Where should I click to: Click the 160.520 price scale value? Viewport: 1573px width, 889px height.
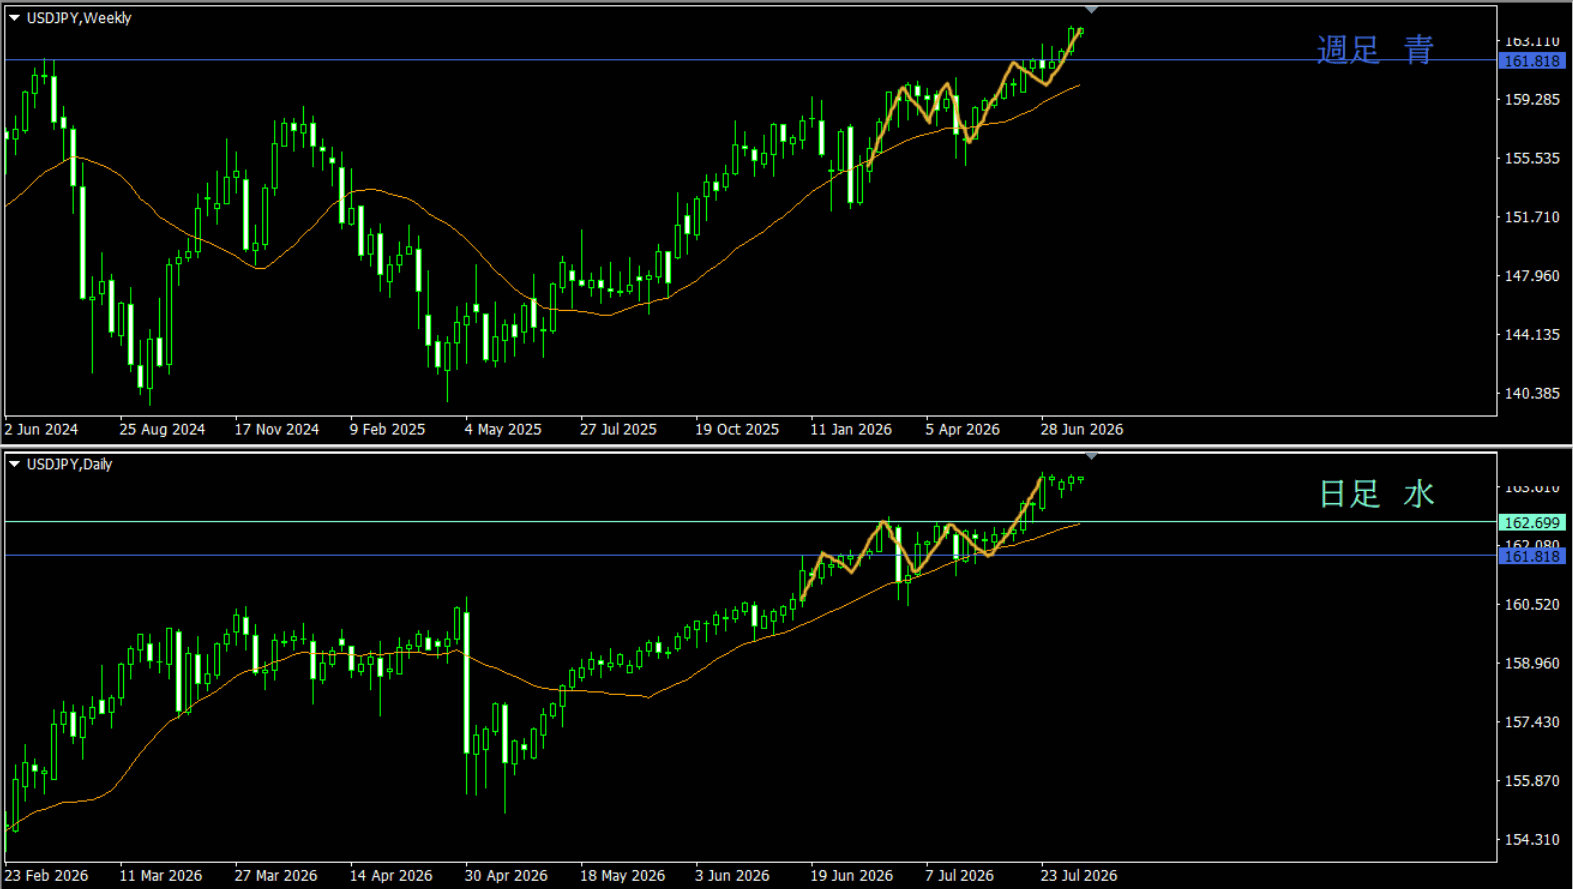(1532, 605)
